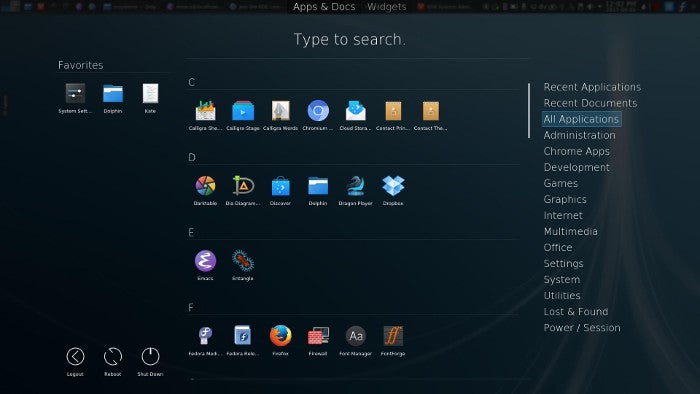Show the Games category

[561, 183]
